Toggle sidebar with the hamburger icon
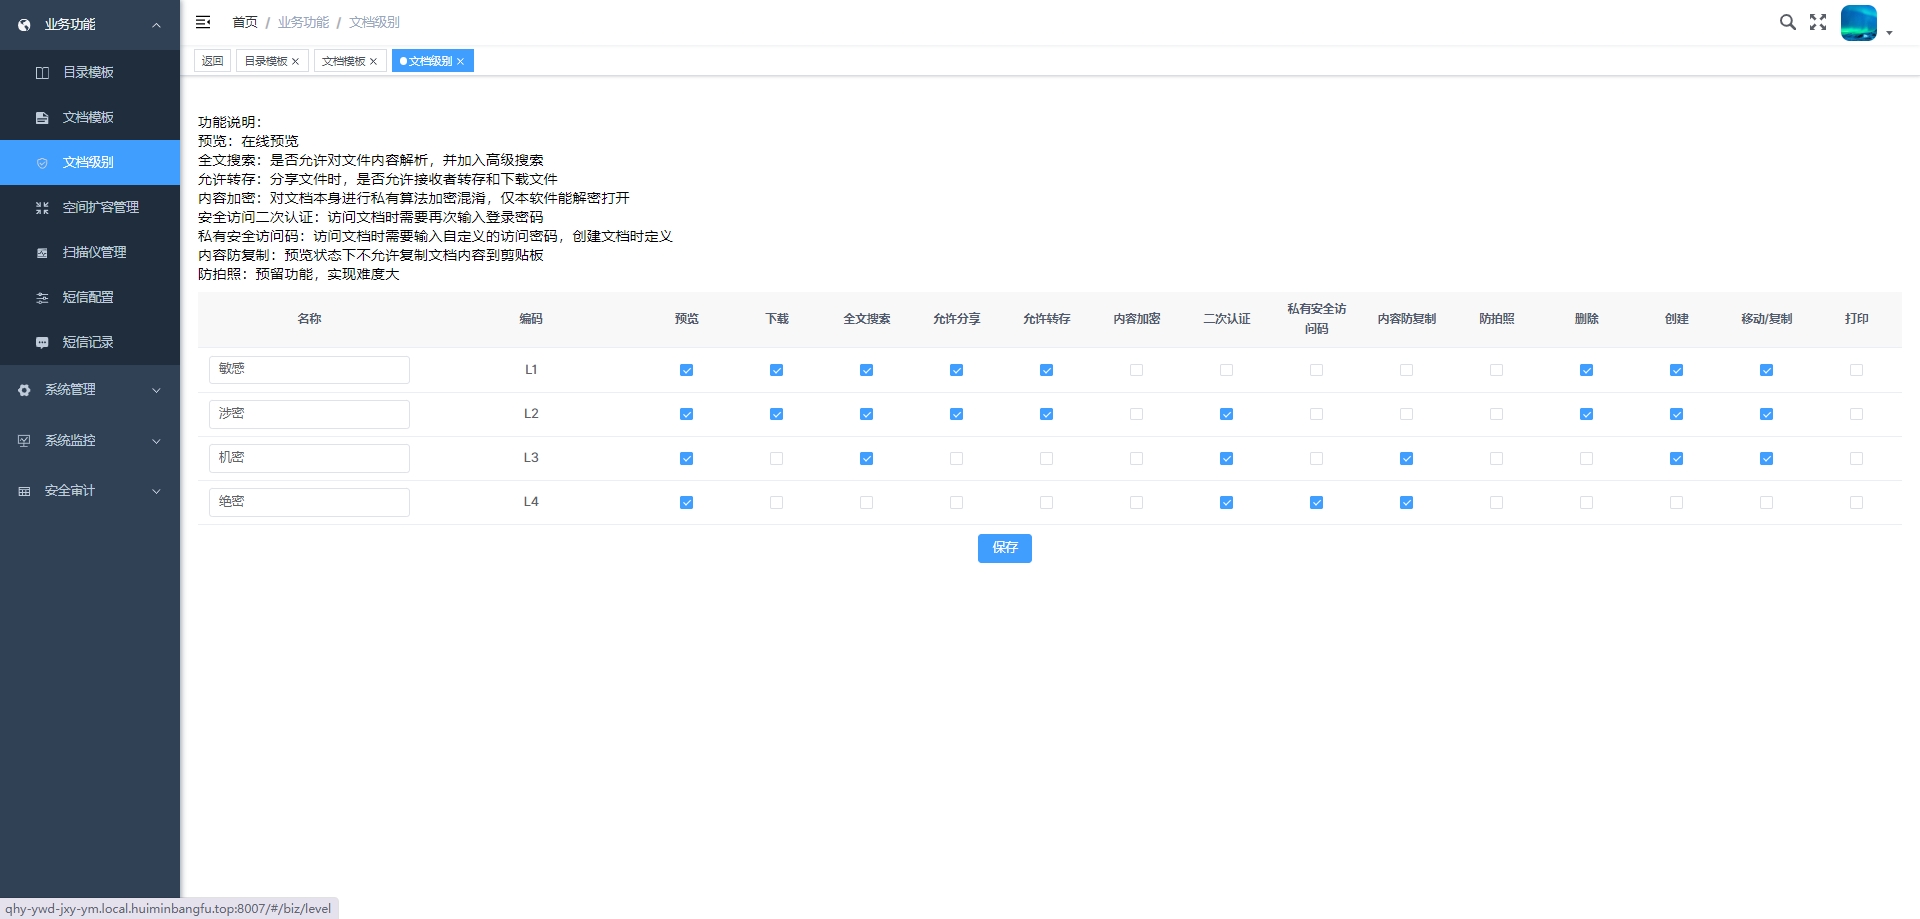The image size is (1920, 919). point(203,22)
